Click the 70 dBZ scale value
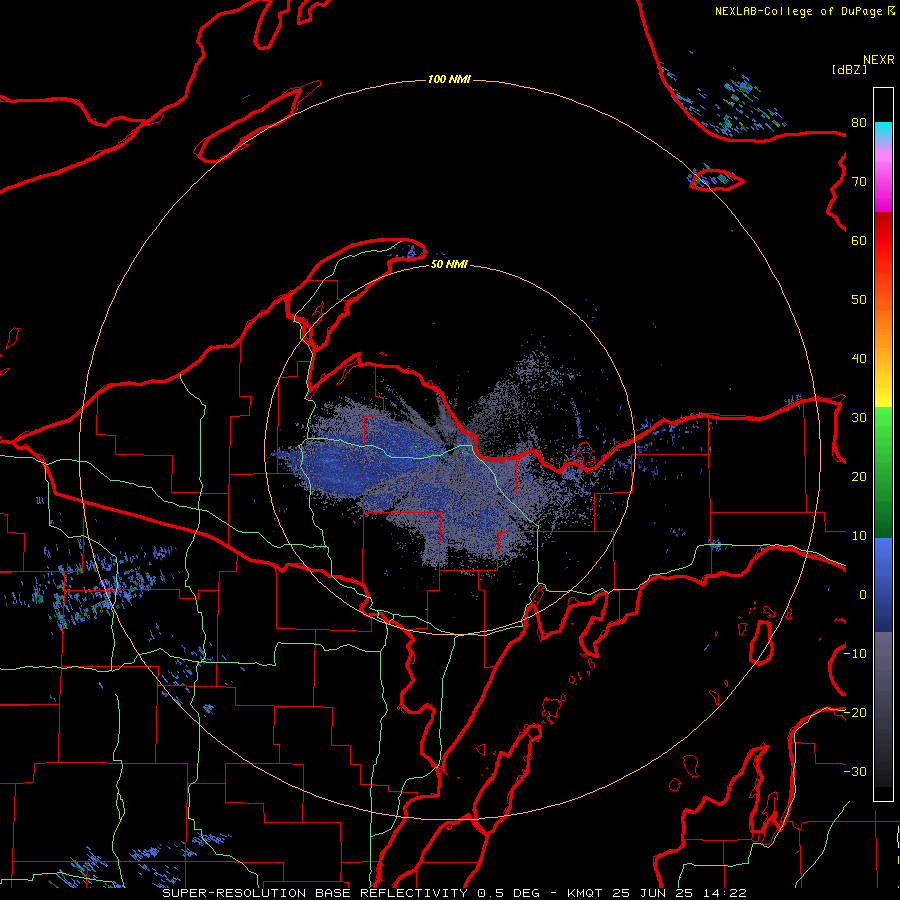The width and height of the screenshot is (900, 900). 859,182
